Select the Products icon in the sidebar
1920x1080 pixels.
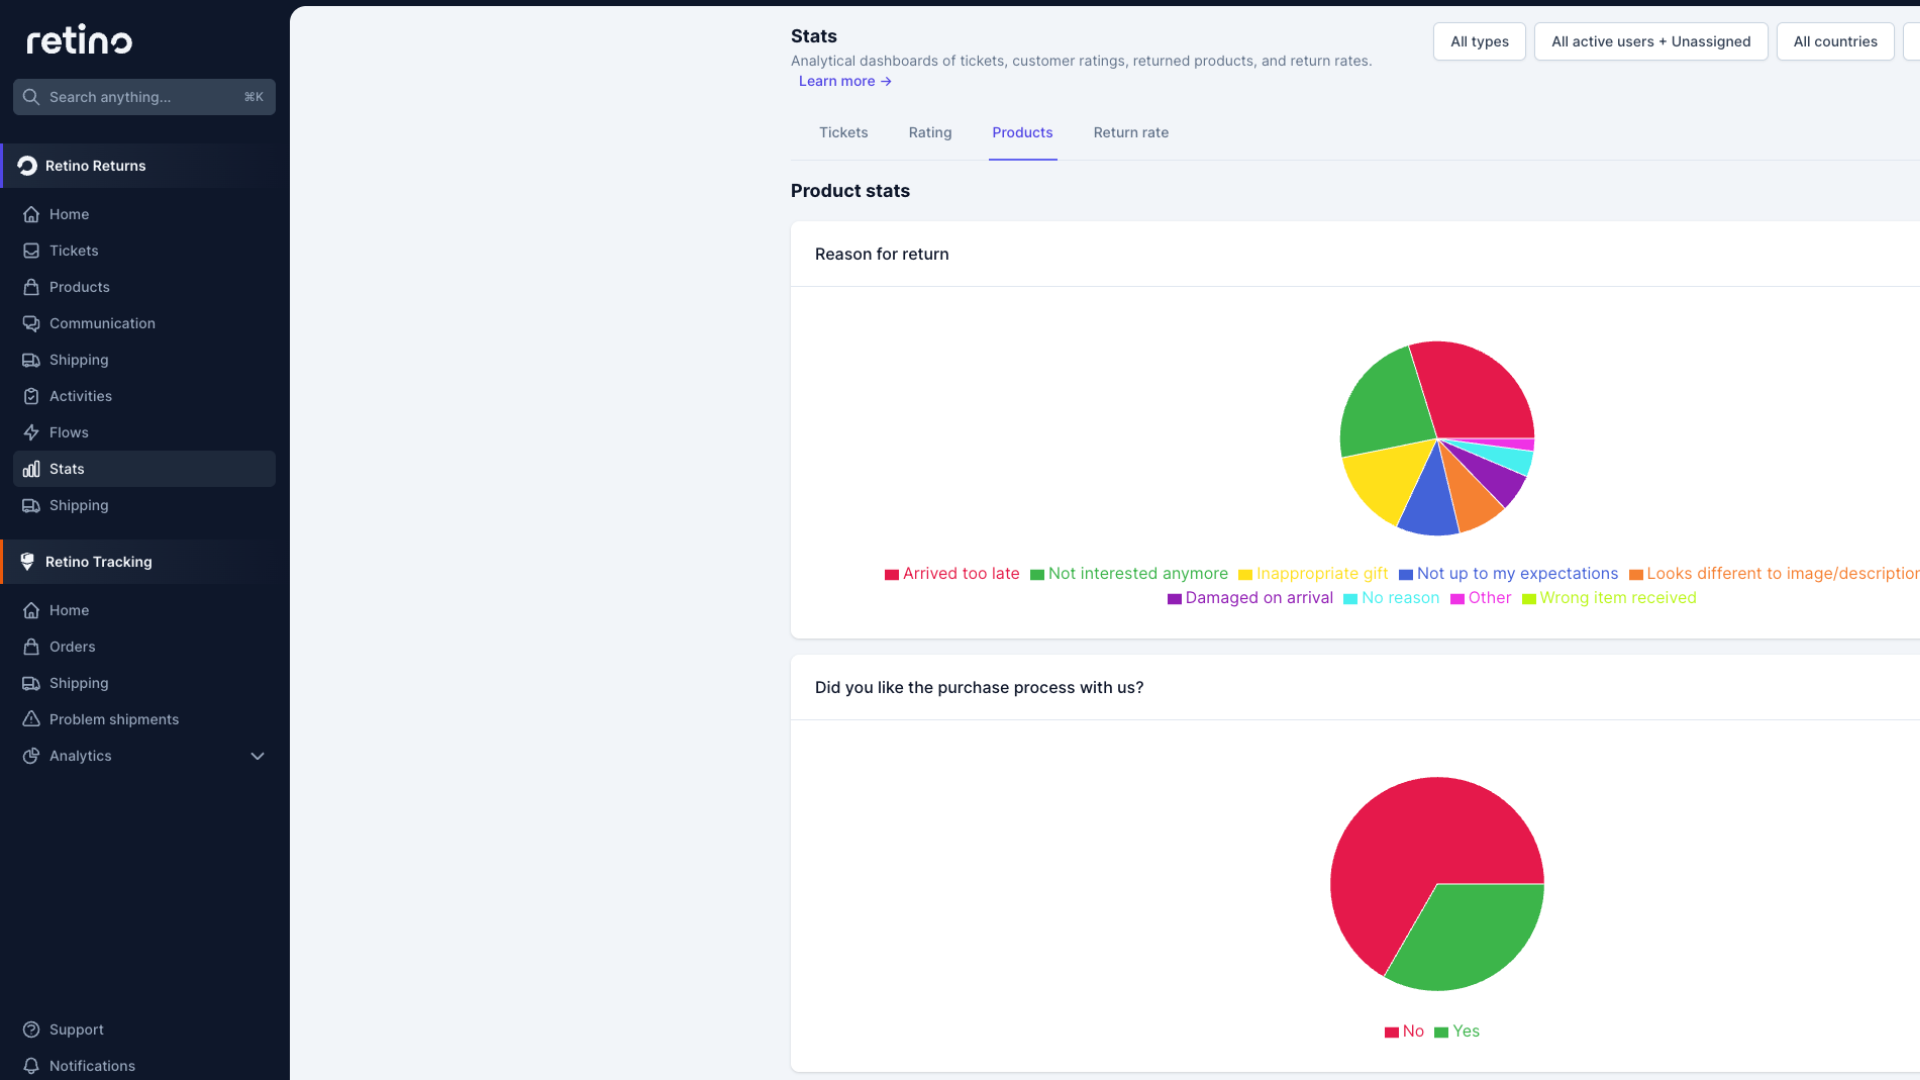click(31, 287)
